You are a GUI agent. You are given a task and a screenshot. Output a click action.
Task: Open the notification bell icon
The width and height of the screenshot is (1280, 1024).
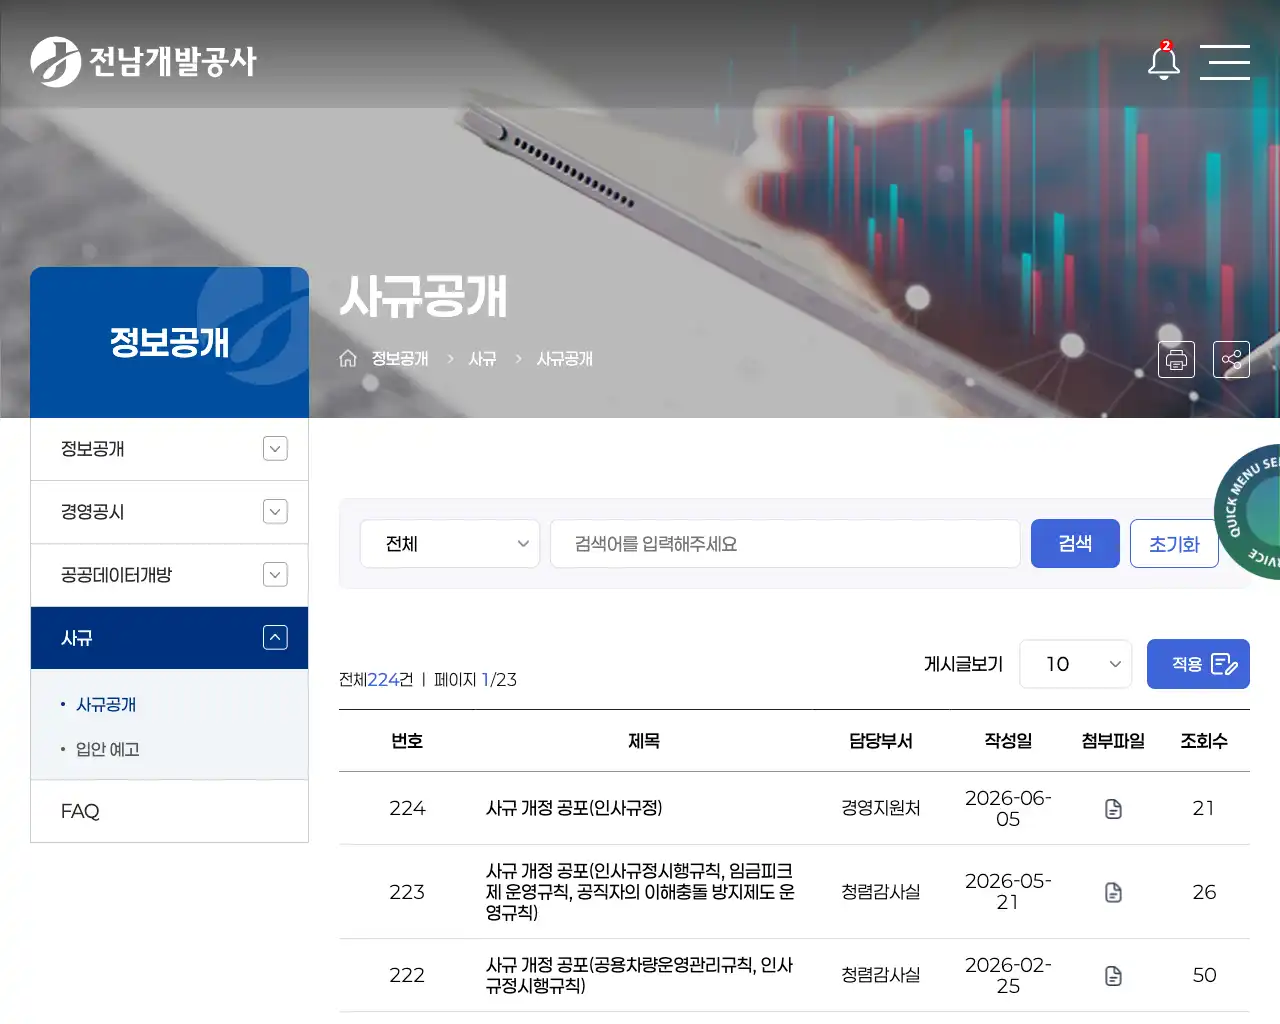point(1163,62)
